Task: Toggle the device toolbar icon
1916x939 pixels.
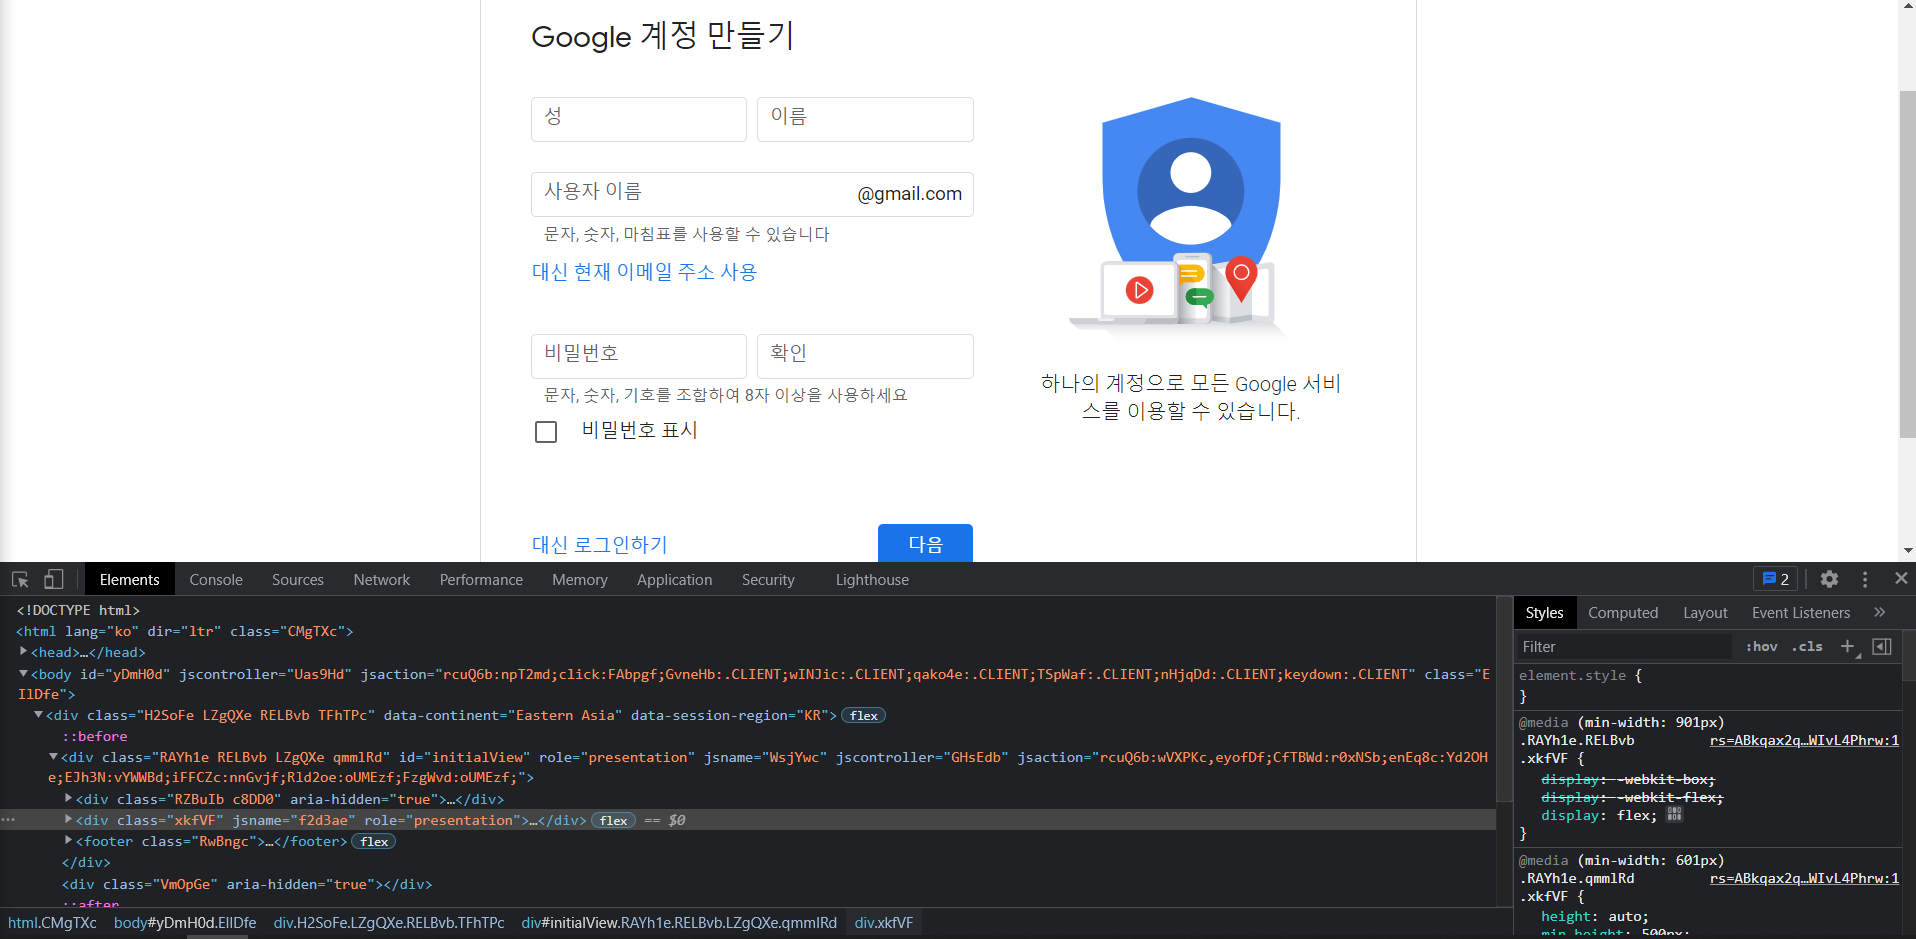Action: pos(54,579)
